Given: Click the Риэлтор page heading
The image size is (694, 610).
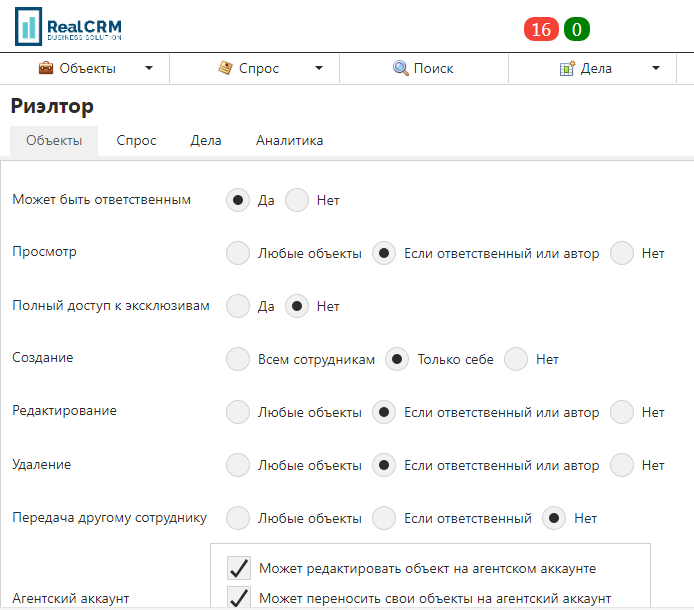Looking at the screenshot, I should (52, 106).
